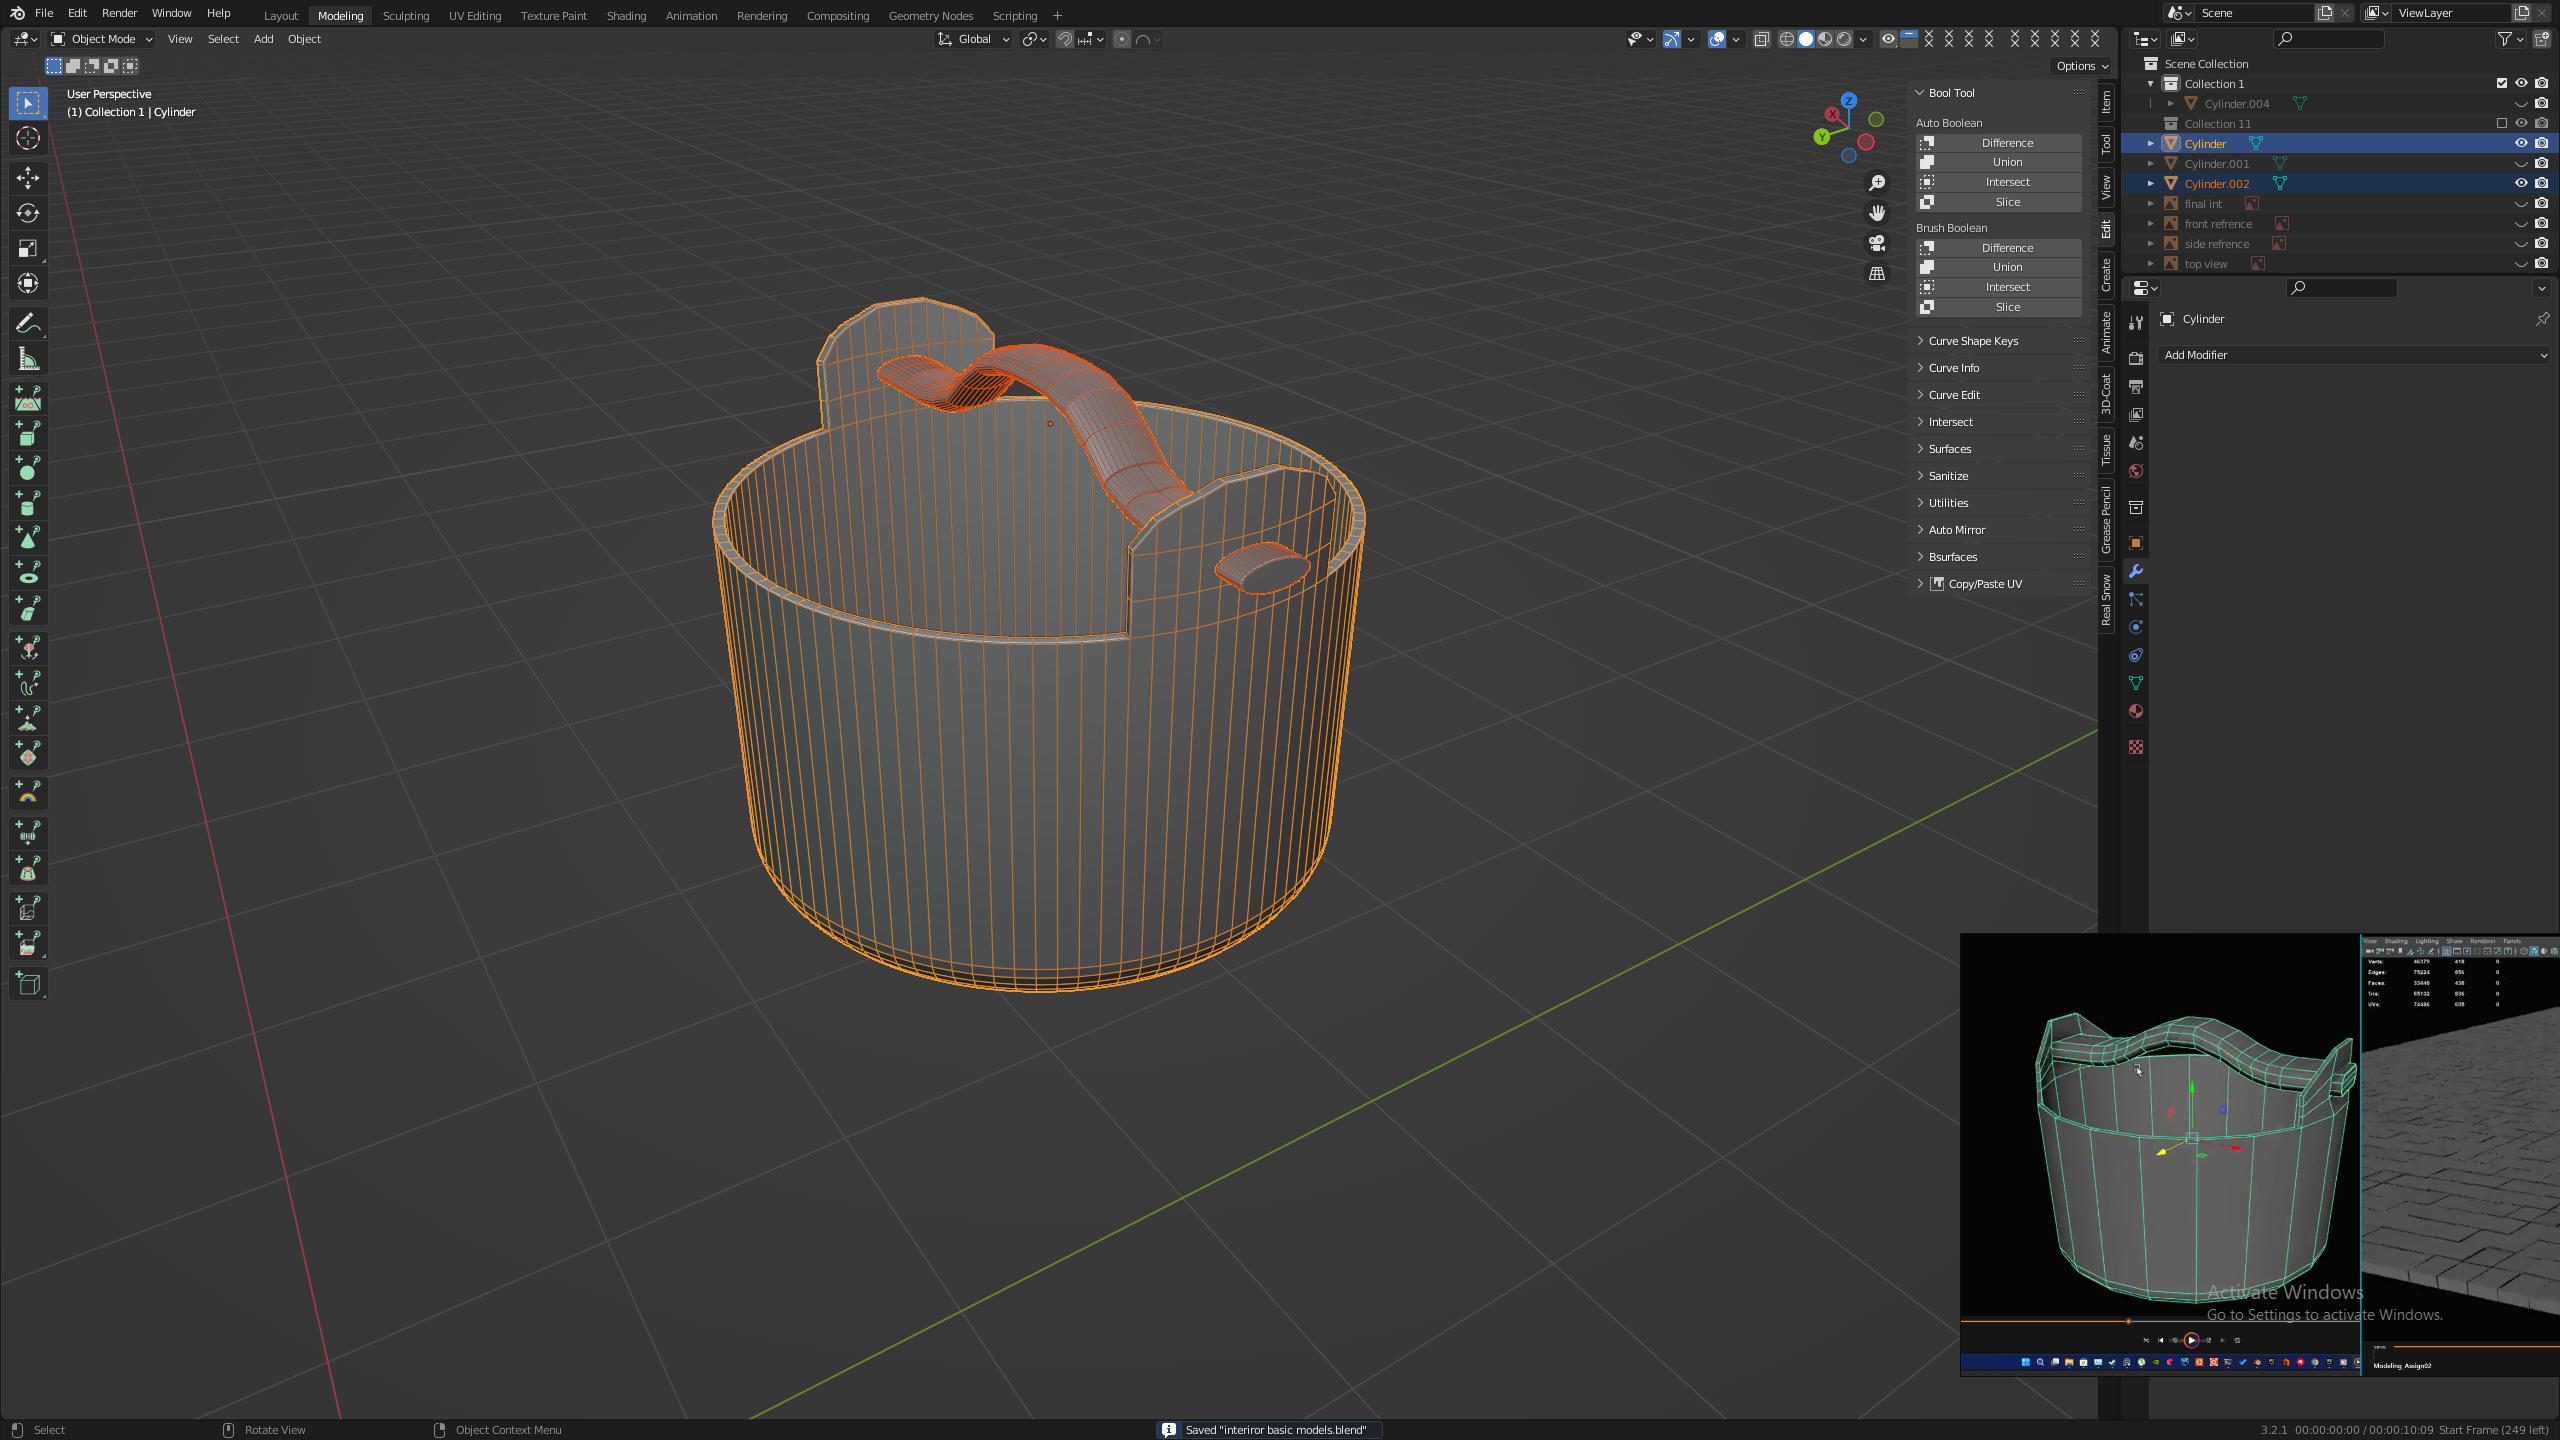2560x1440 pixels.
Task: Open World properties tab icon
Action: tap(2136, 471)
